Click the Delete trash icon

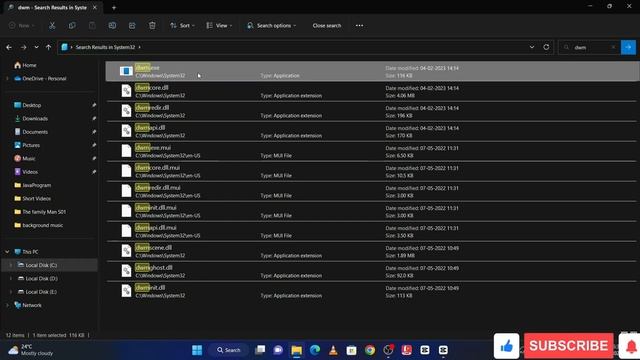click(x=152, y=25)
